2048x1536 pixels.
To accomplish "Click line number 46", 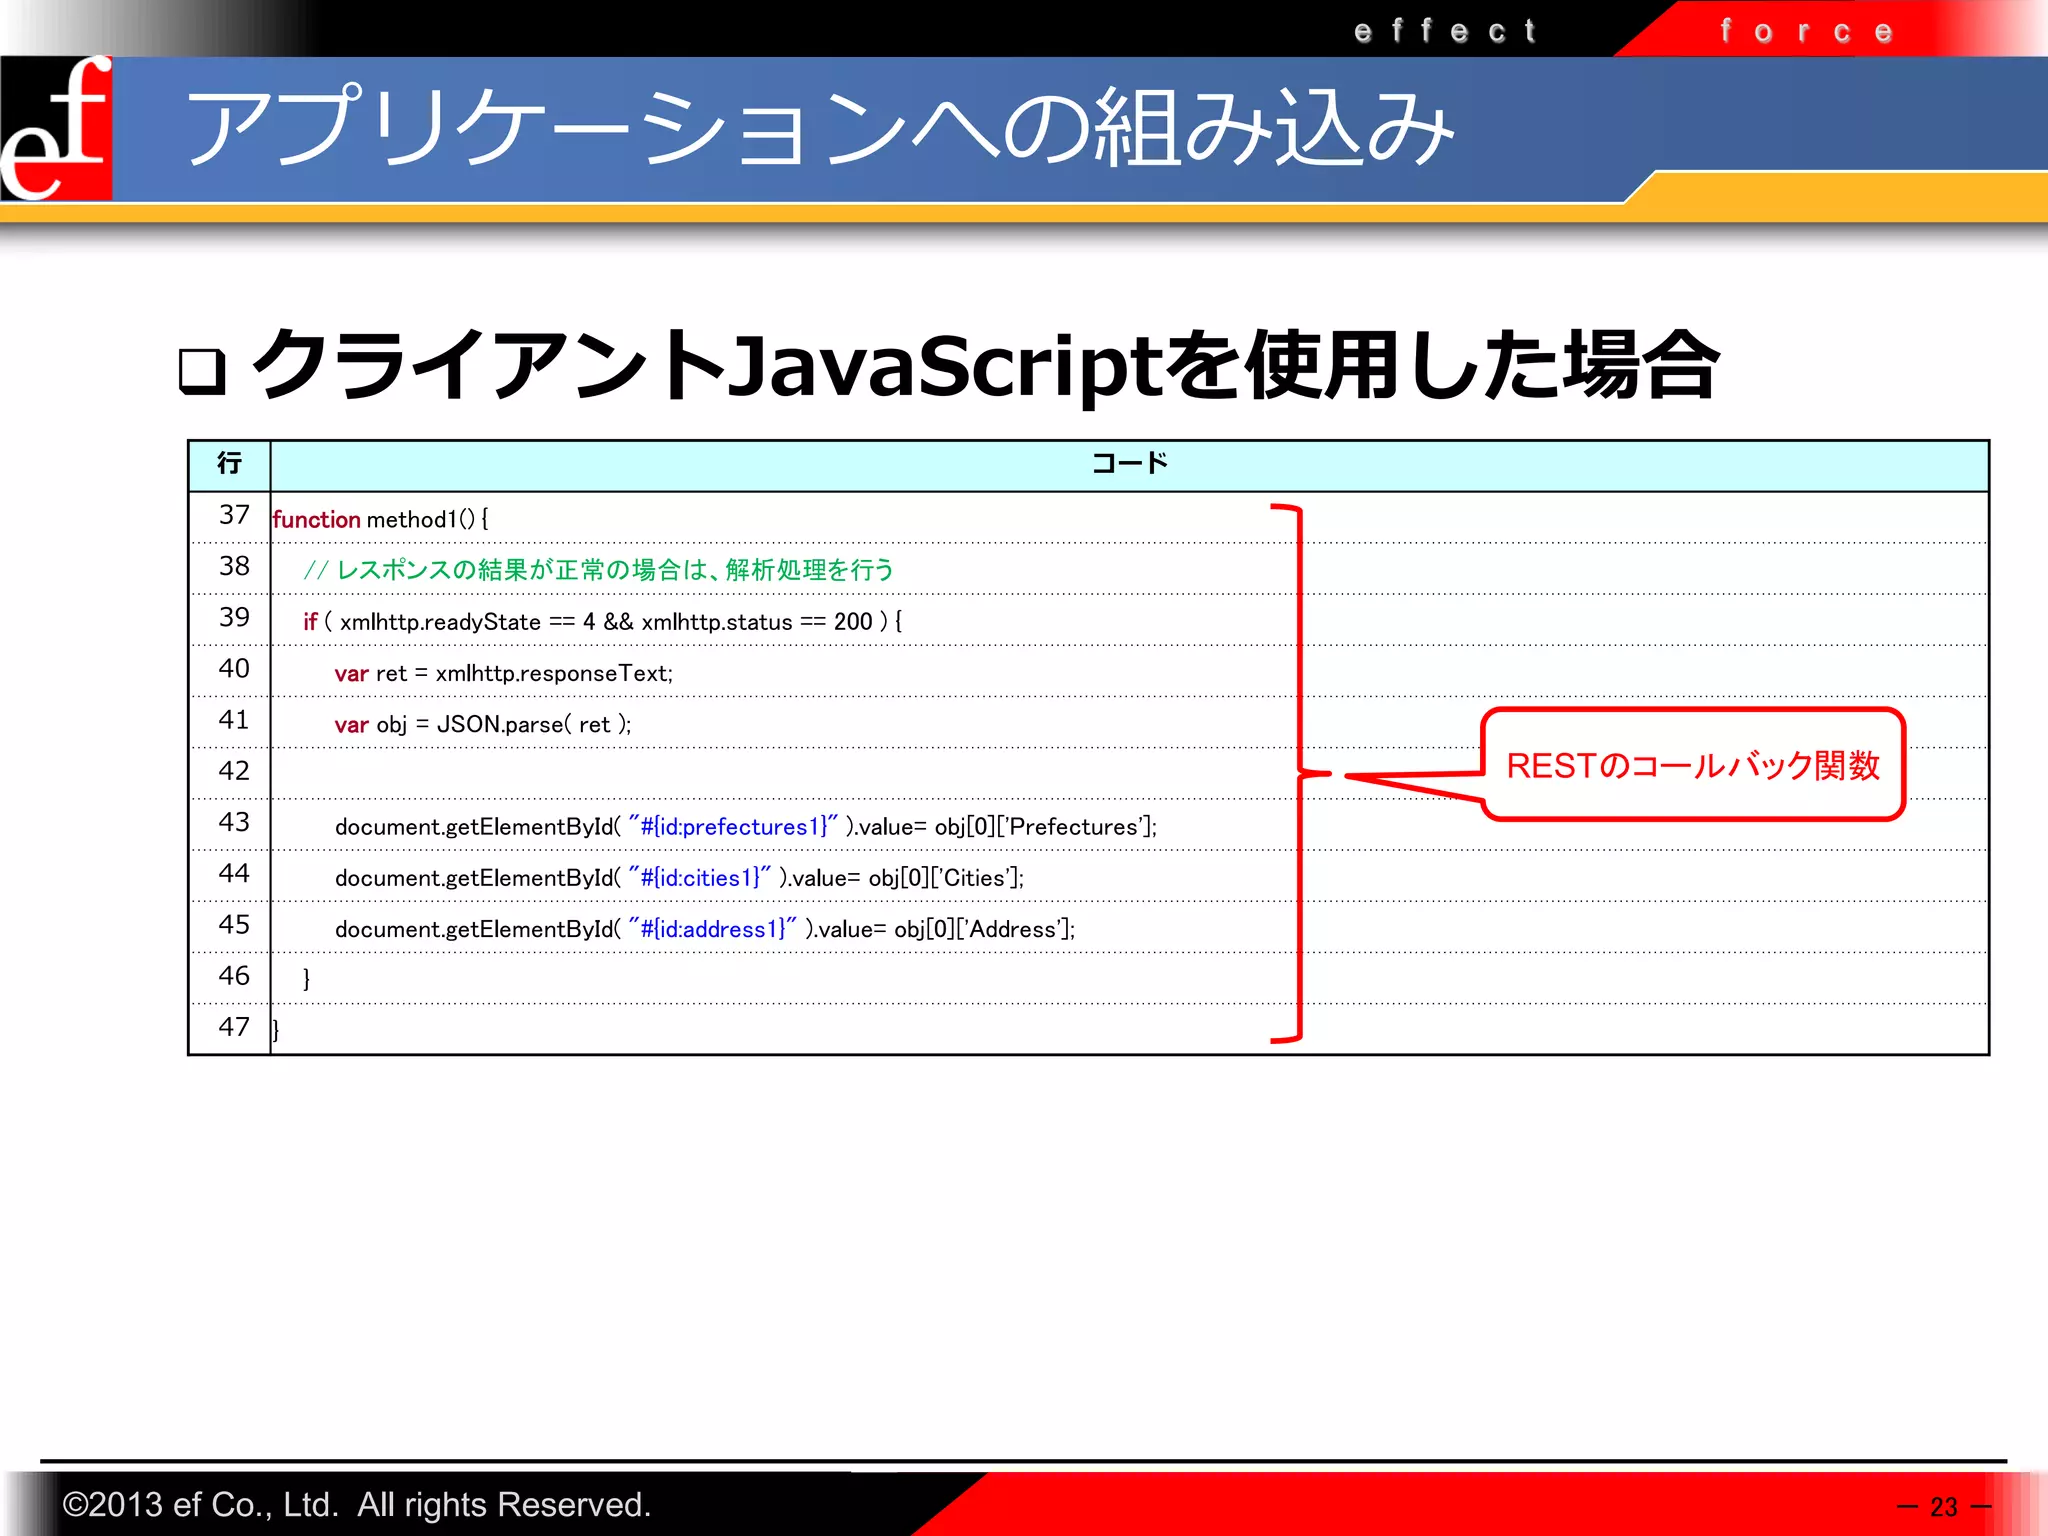I will [x=234, y=976].
